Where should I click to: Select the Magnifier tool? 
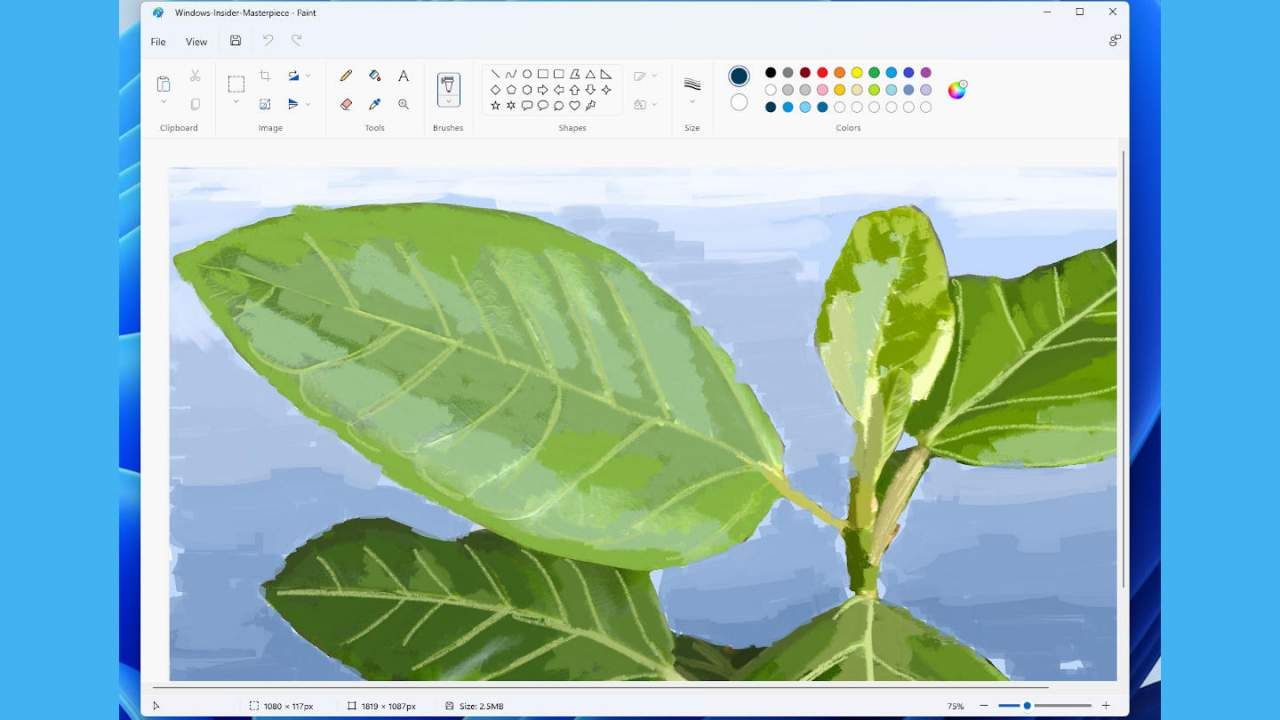pos(403,104)
